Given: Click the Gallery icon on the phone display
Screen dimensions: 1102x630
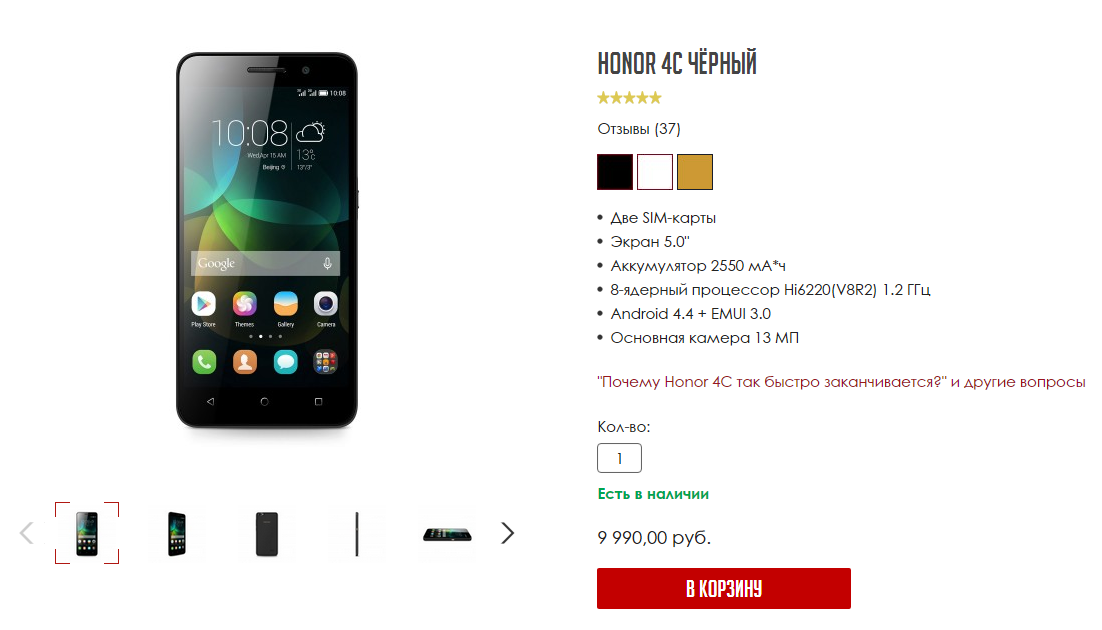Looking at the screenshot, I should [285, 304].
